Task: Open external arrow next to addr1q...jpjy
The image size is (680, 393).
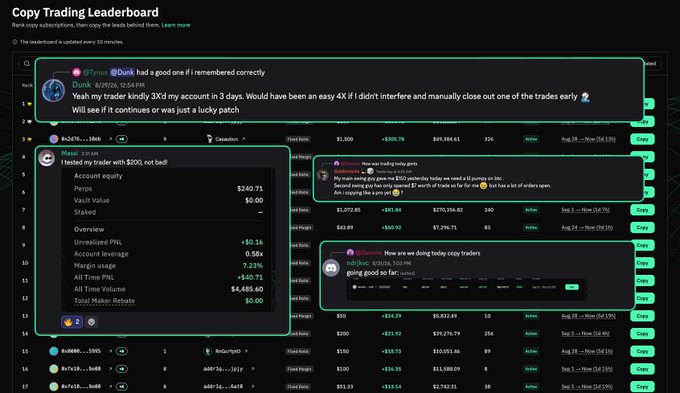Action: pyautogui.click(x=252, y=369)
